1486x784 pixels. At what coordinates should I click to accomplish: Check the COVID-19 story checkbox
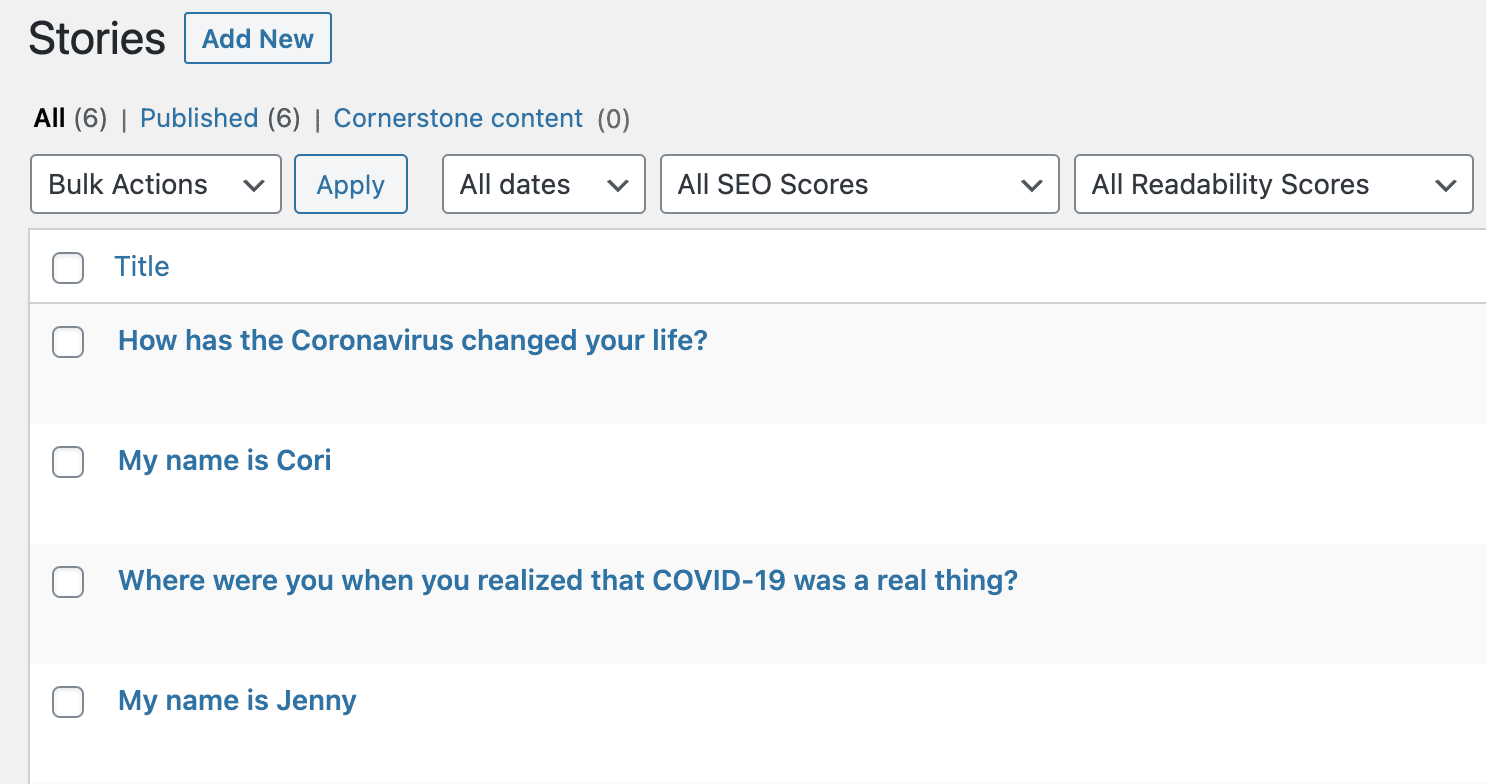[67, 582]
